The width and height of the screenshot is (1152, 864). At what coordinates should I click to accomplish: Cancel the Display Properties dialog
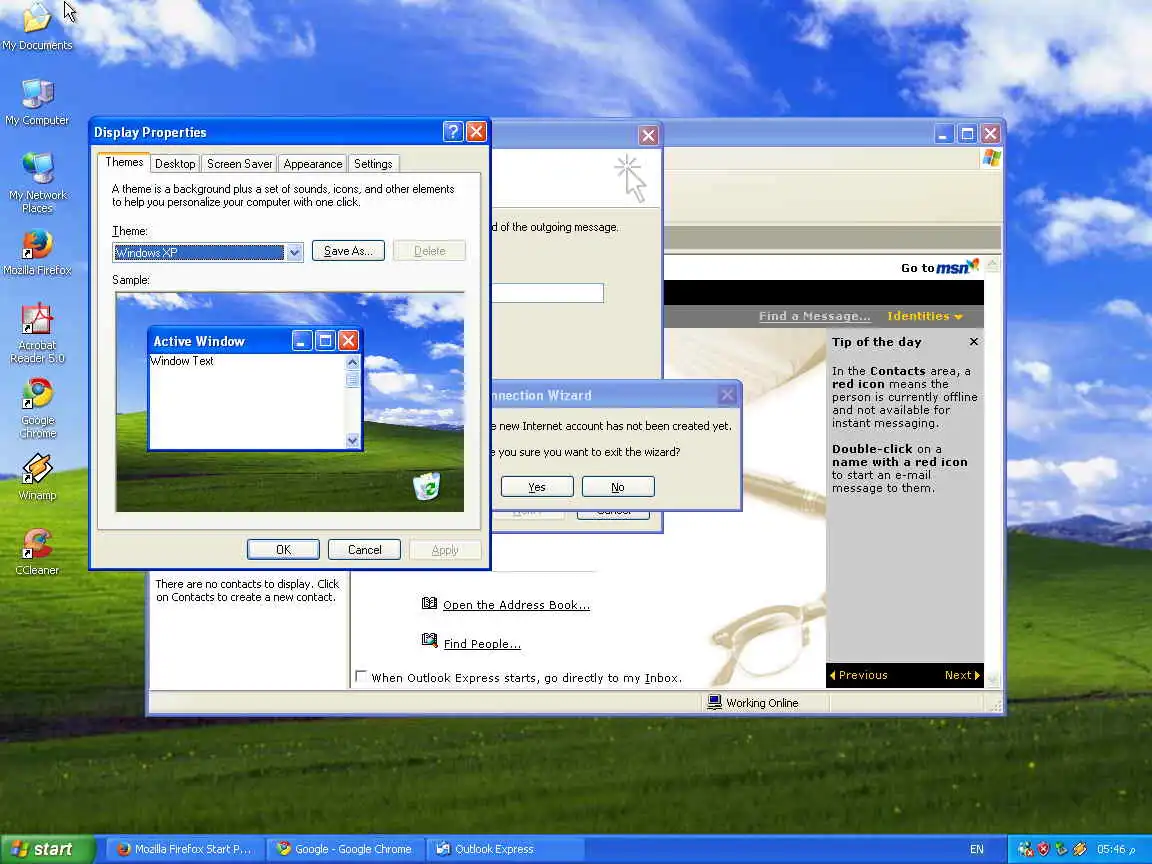[364, 550]
